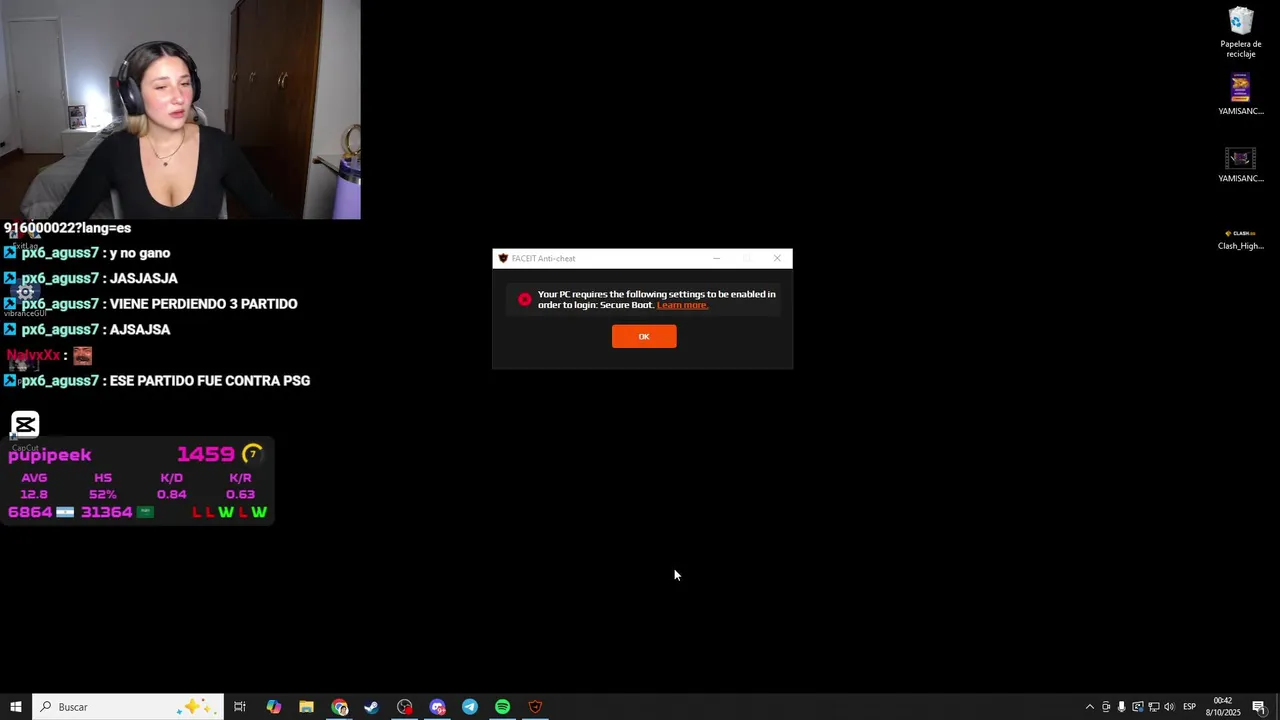The height and width of the screenshot is (720, 1280).
Task: Click the microphone tray icon
Action: tap(1121, 707)
